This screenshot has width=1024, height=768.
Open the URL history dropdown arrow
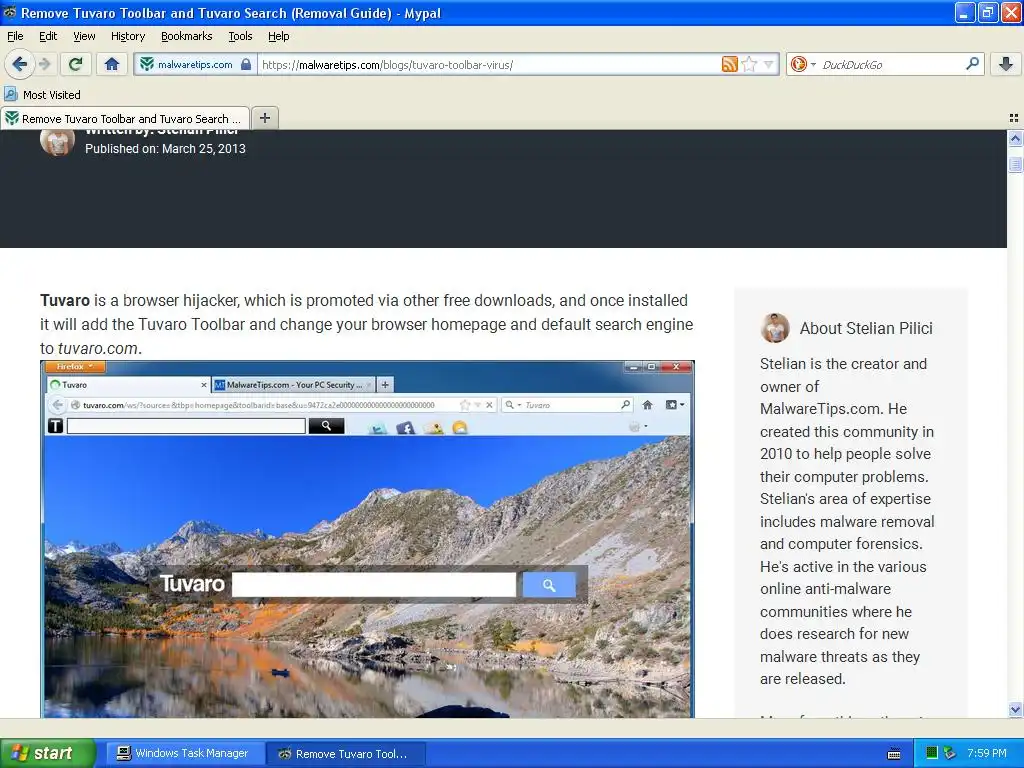click(769, 64)
